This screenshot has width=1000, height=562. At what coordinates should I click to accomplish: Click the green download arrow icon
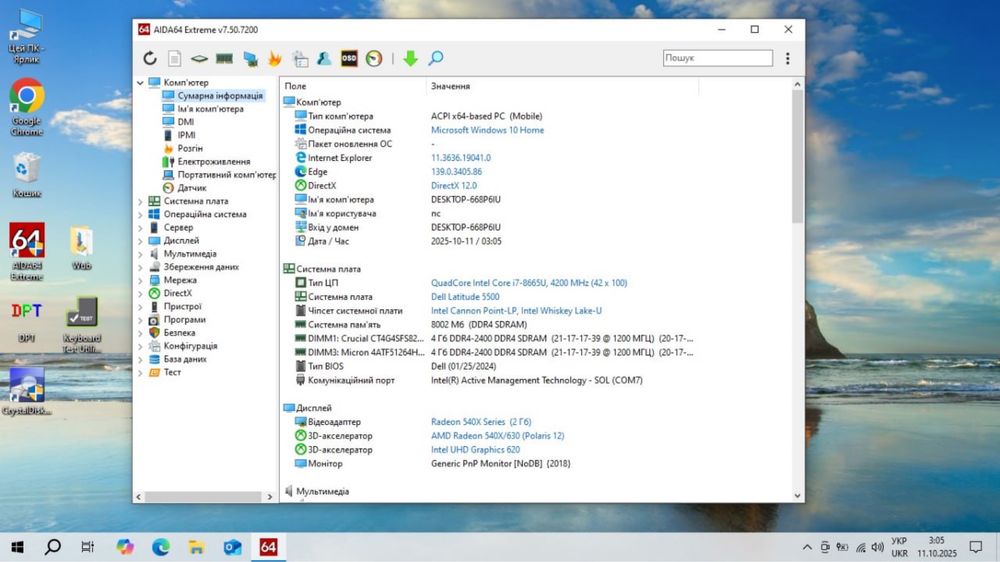click(410, 59)
